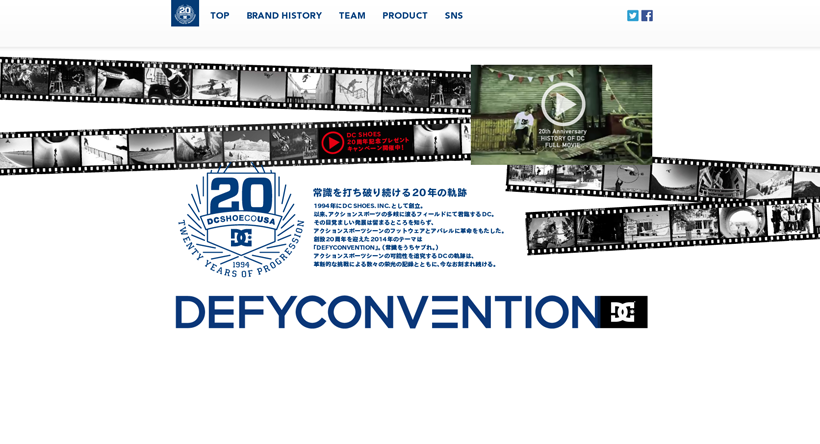Click the Twenty Years of Progression emblem
This screenshot has width=820, height=444.
(x=241, y=222)
